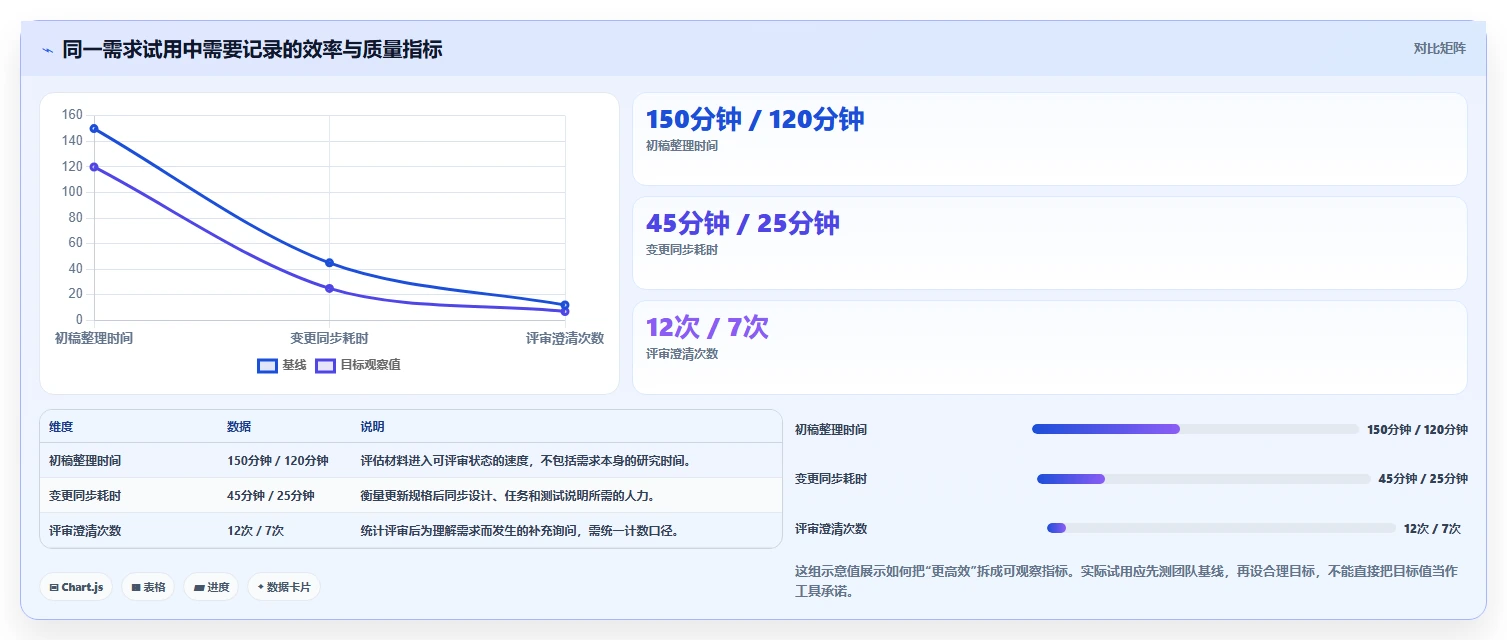Click 初稿整理时间 label on chart x-axis
This screenshot has width=1507, height=640.
point(94,338)
